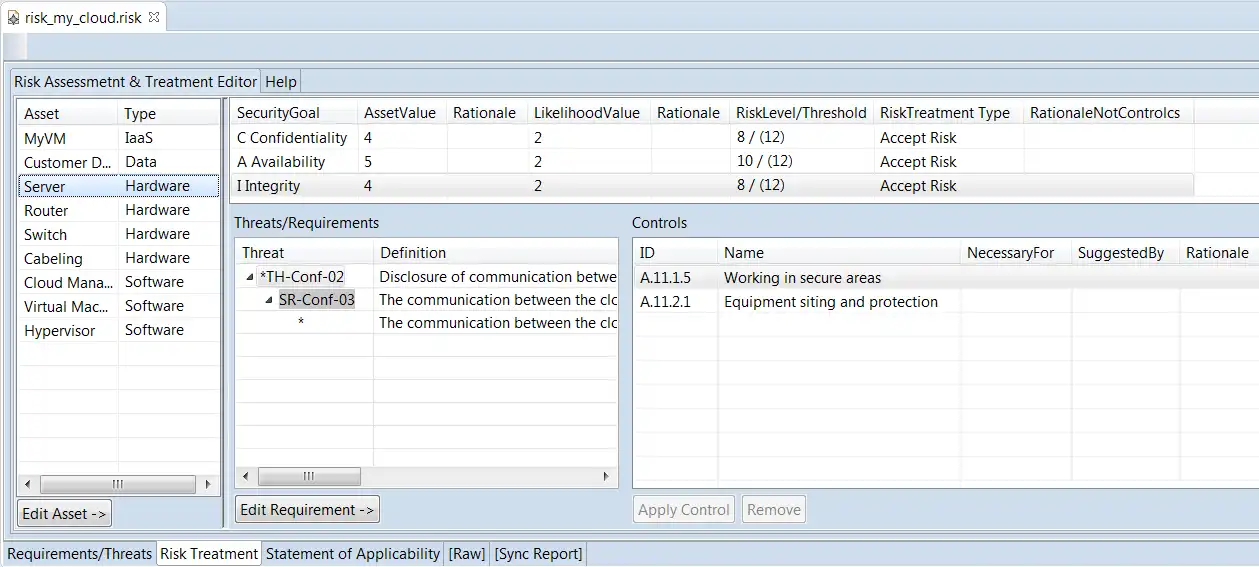Click the Remove control button
Screen dimensions: 1259x567
(x=773, y=510)
